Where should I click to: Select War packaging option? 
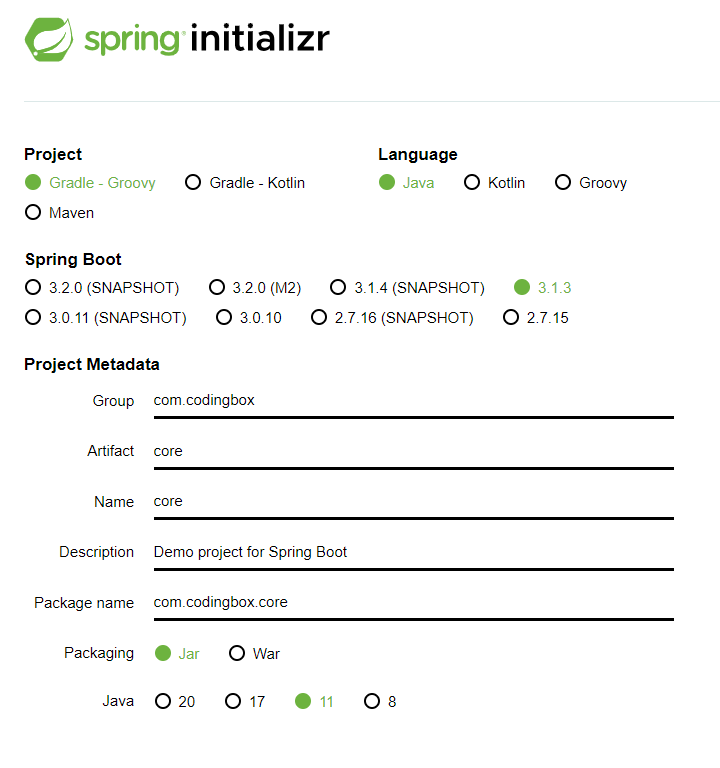point(254,653)
